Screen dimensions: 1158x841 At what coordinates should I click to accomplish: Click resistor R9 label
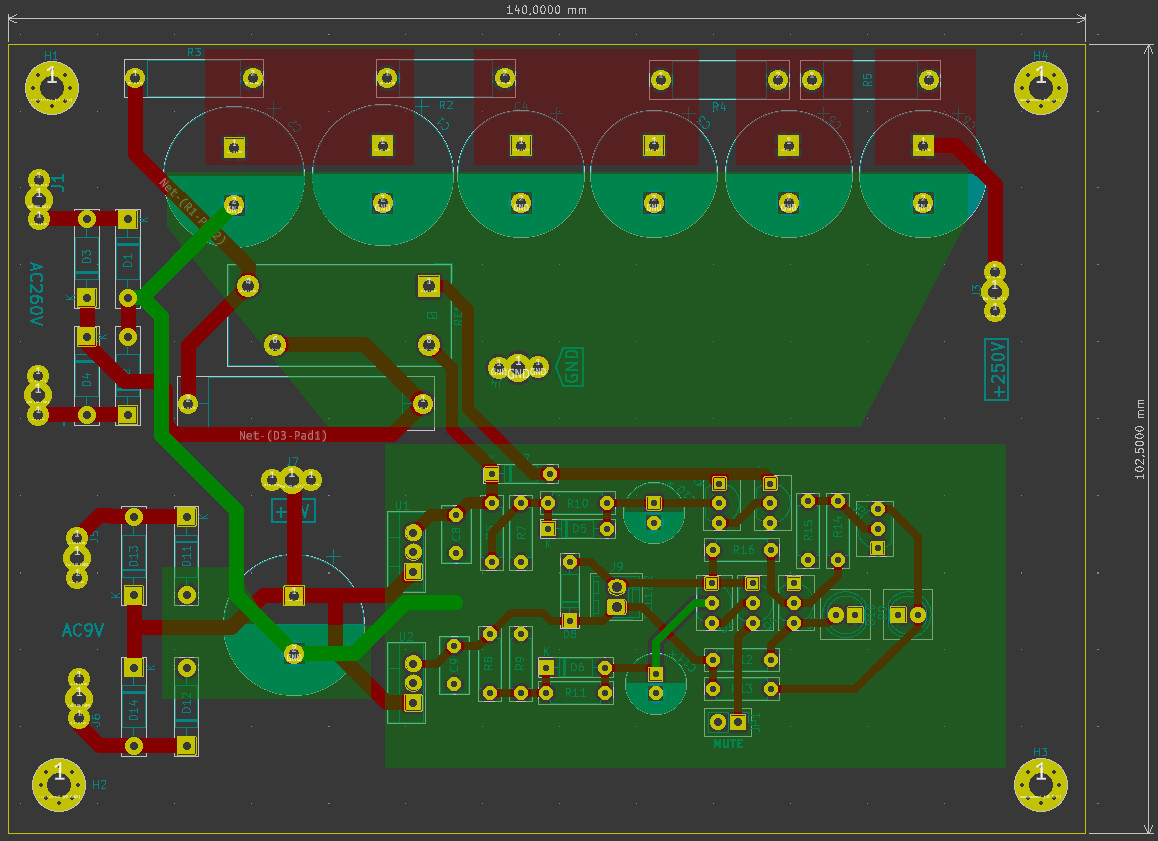point(520,664)
